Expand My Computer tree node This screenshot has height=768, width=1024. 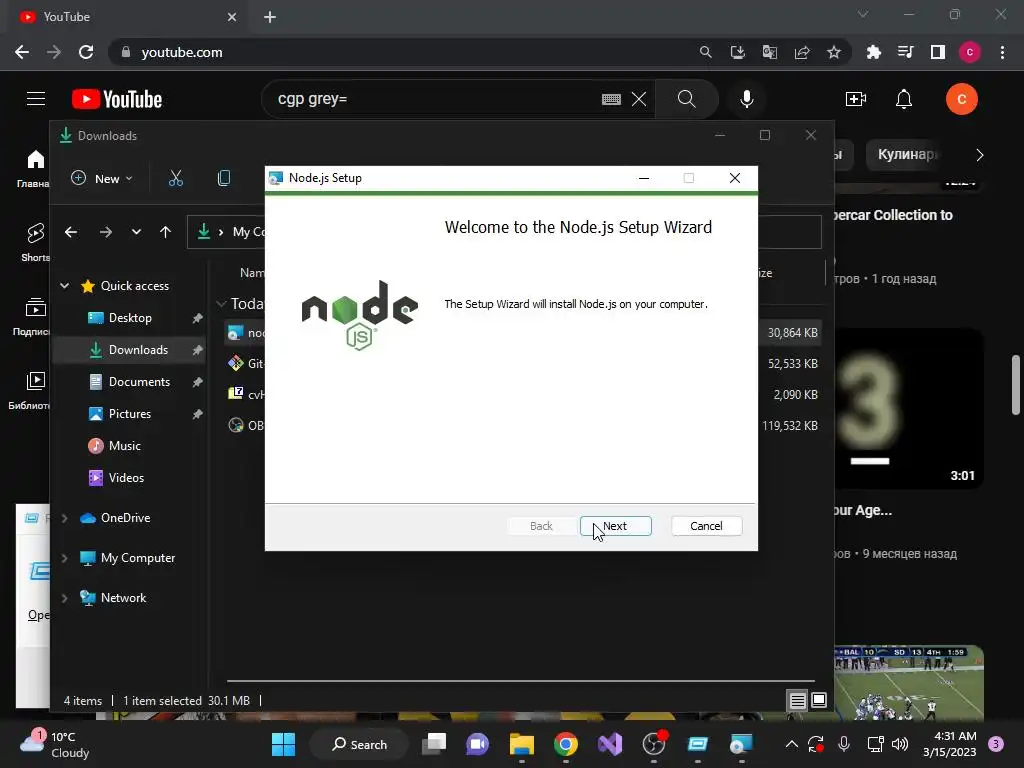[65, 558]
